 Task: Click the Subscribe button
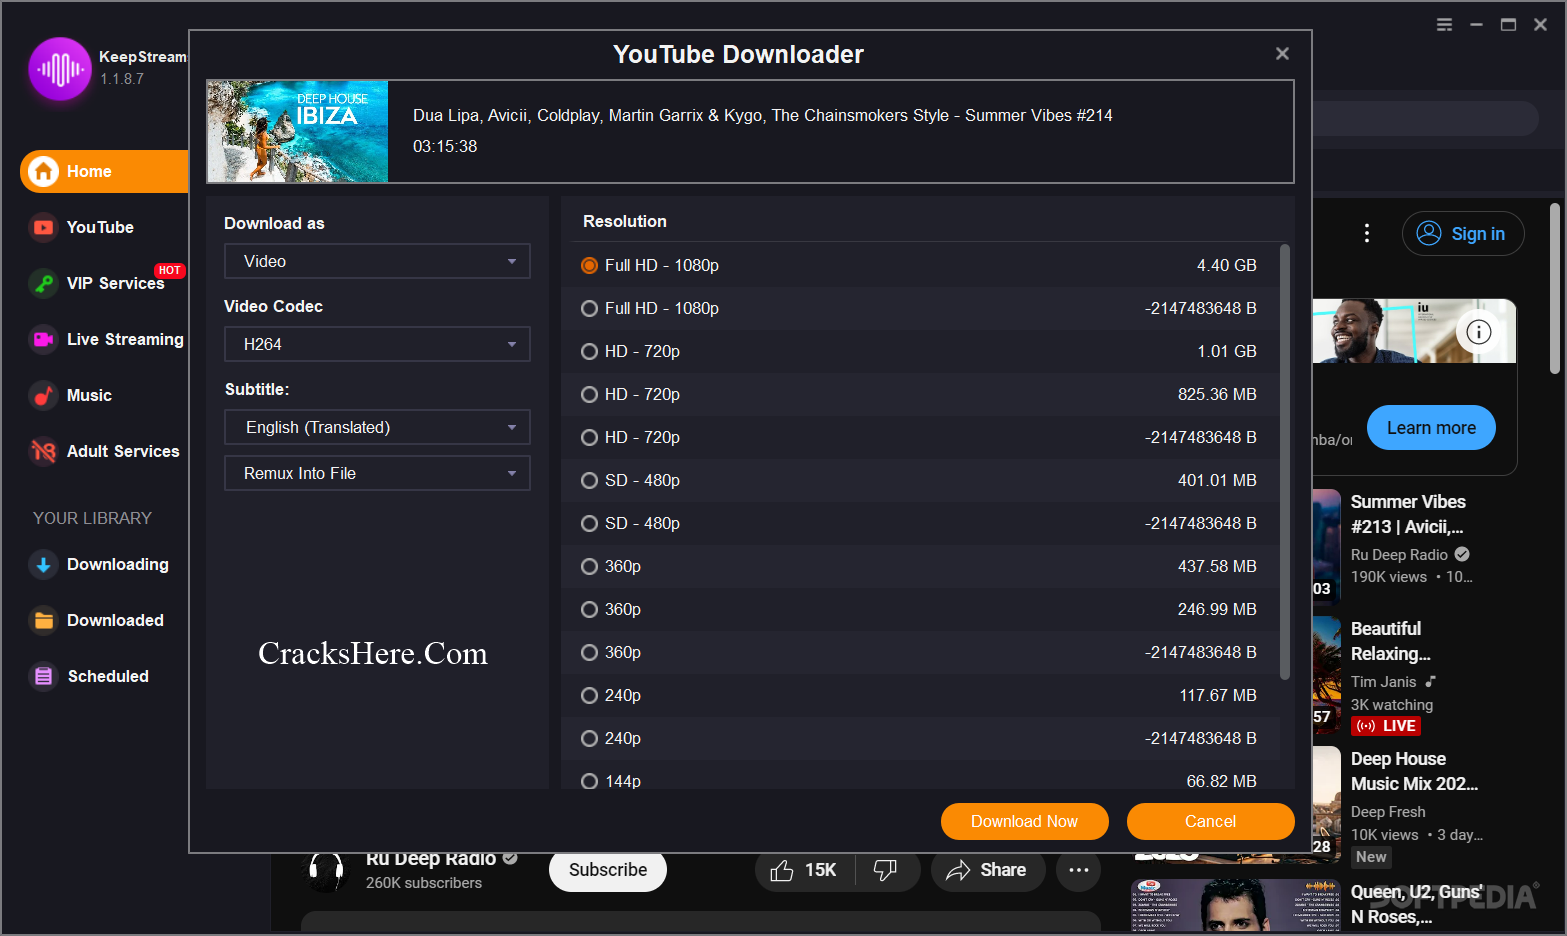click(x=608, y=871)
